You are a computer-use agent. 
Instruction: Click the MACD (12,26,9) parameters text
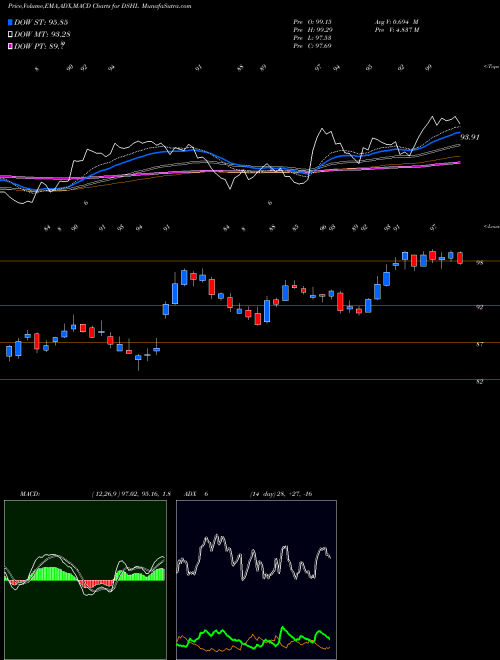pyautogui.click(x=130, y=494)
